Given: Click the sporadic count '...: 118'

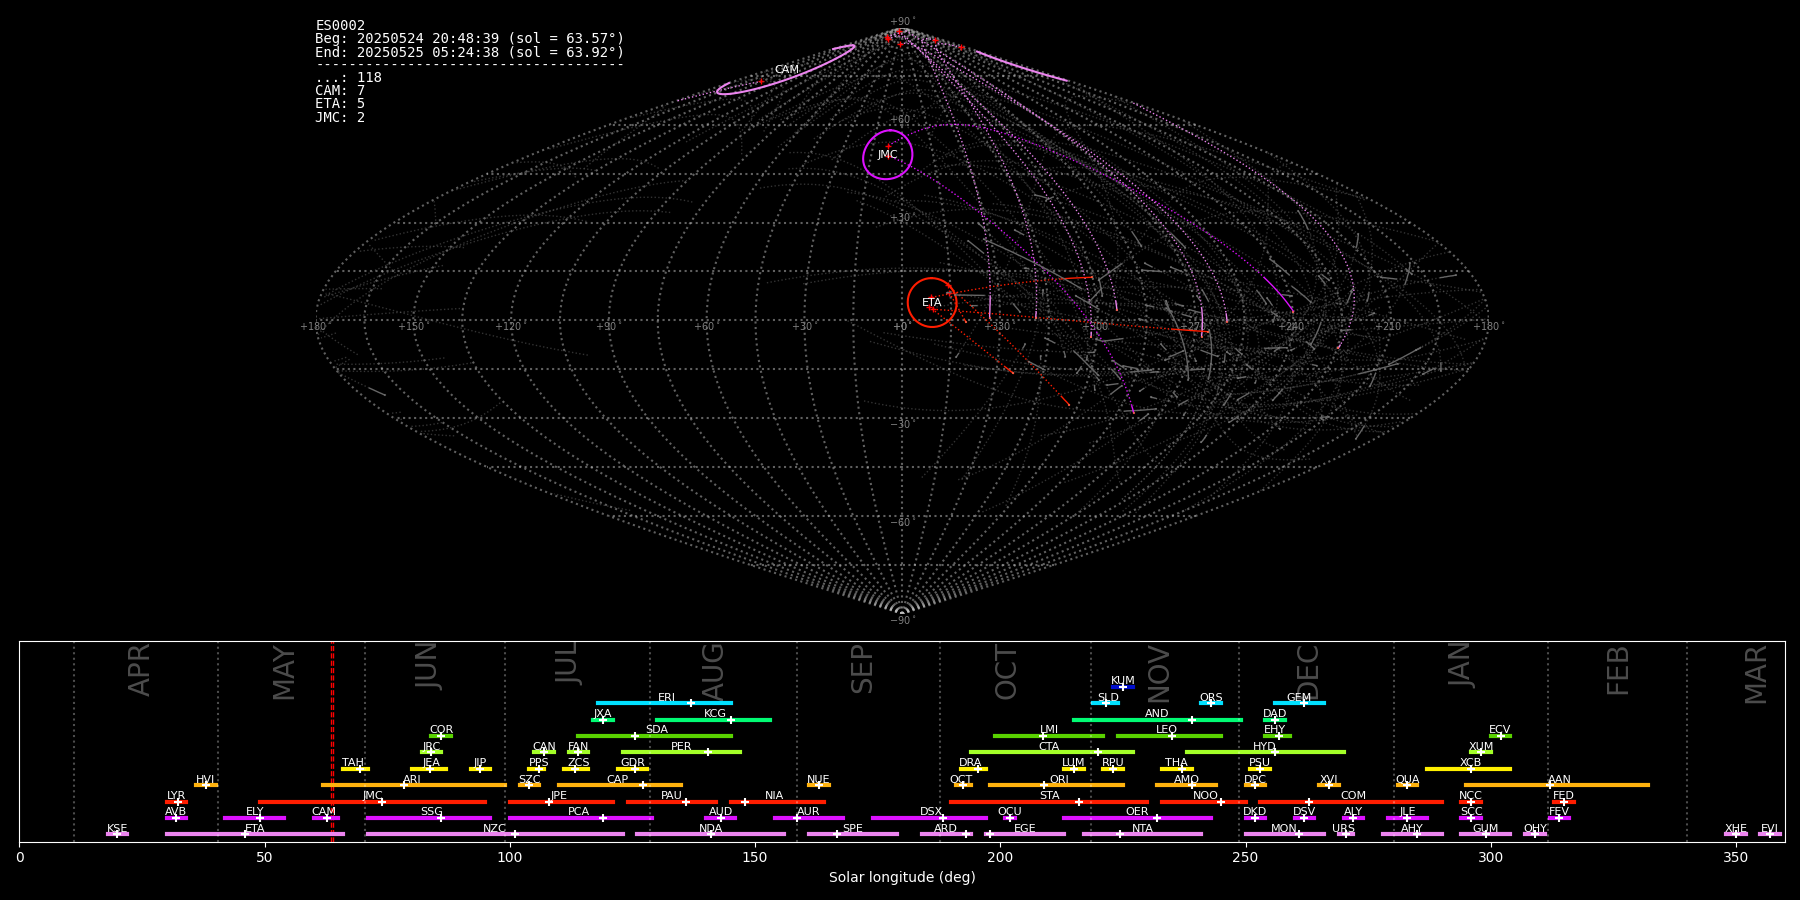Looking at the screenshot, I should point(348,78).
